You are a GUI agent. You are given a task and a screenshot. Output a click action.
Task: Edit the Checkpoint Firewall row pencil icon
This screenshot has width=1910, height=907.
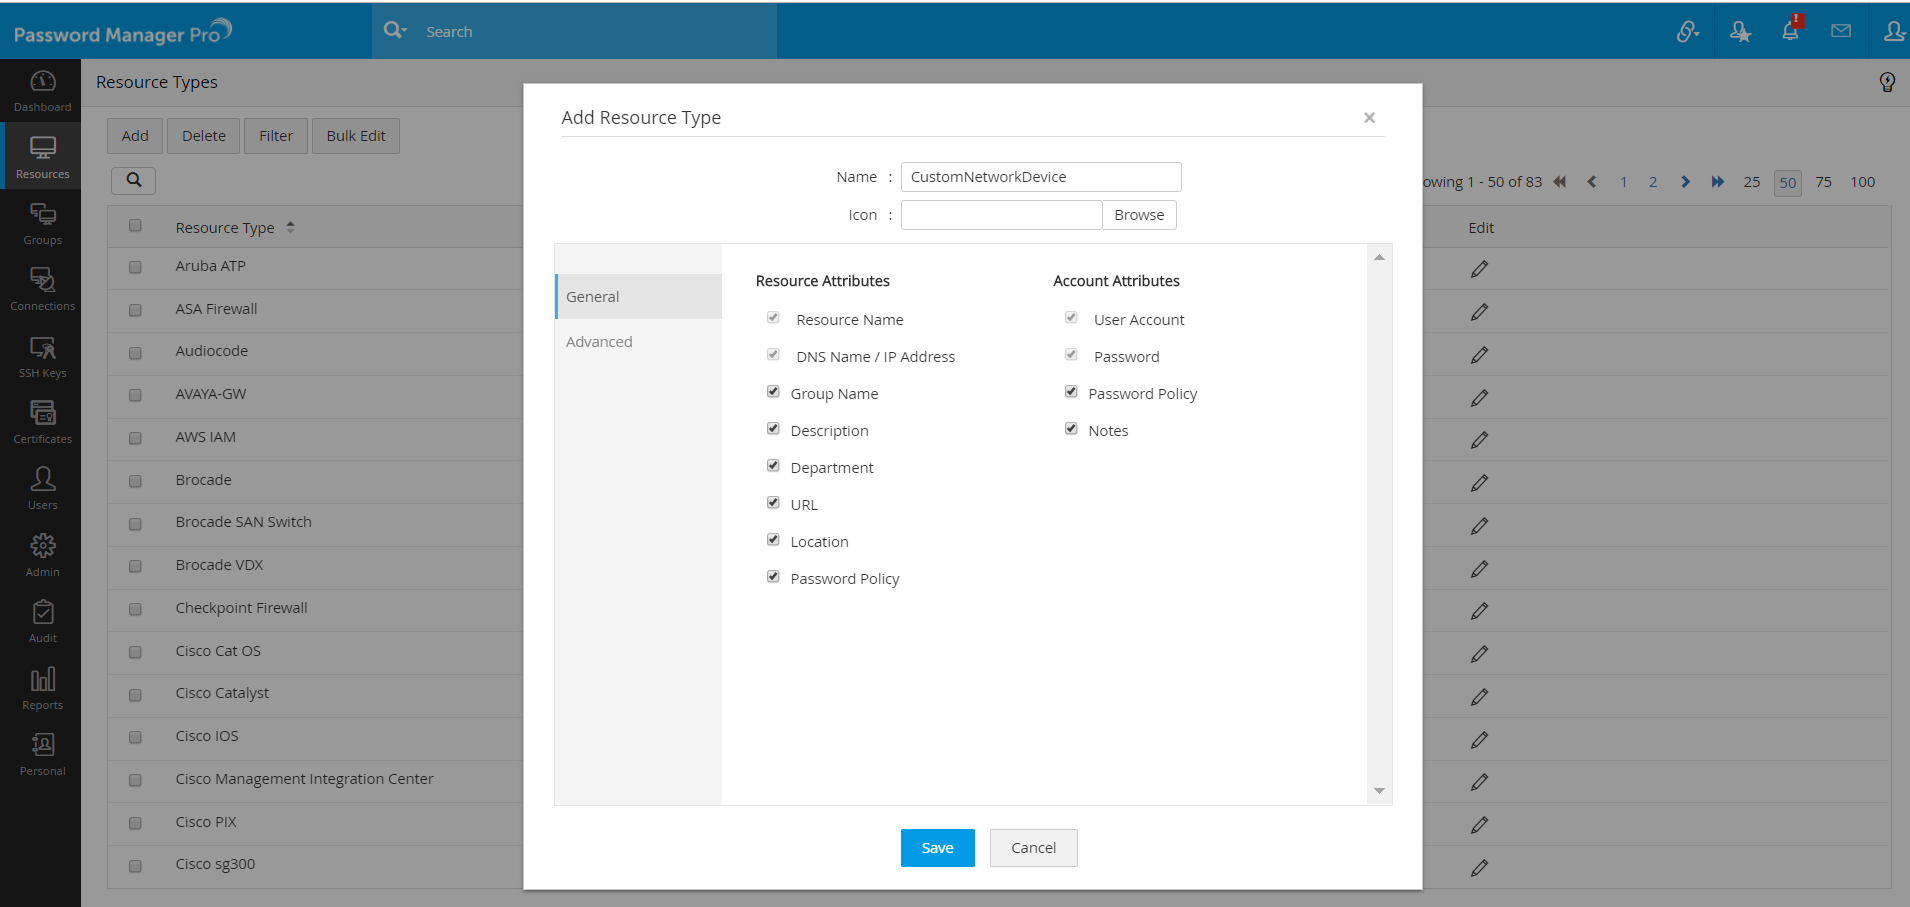click(1479, 611)
